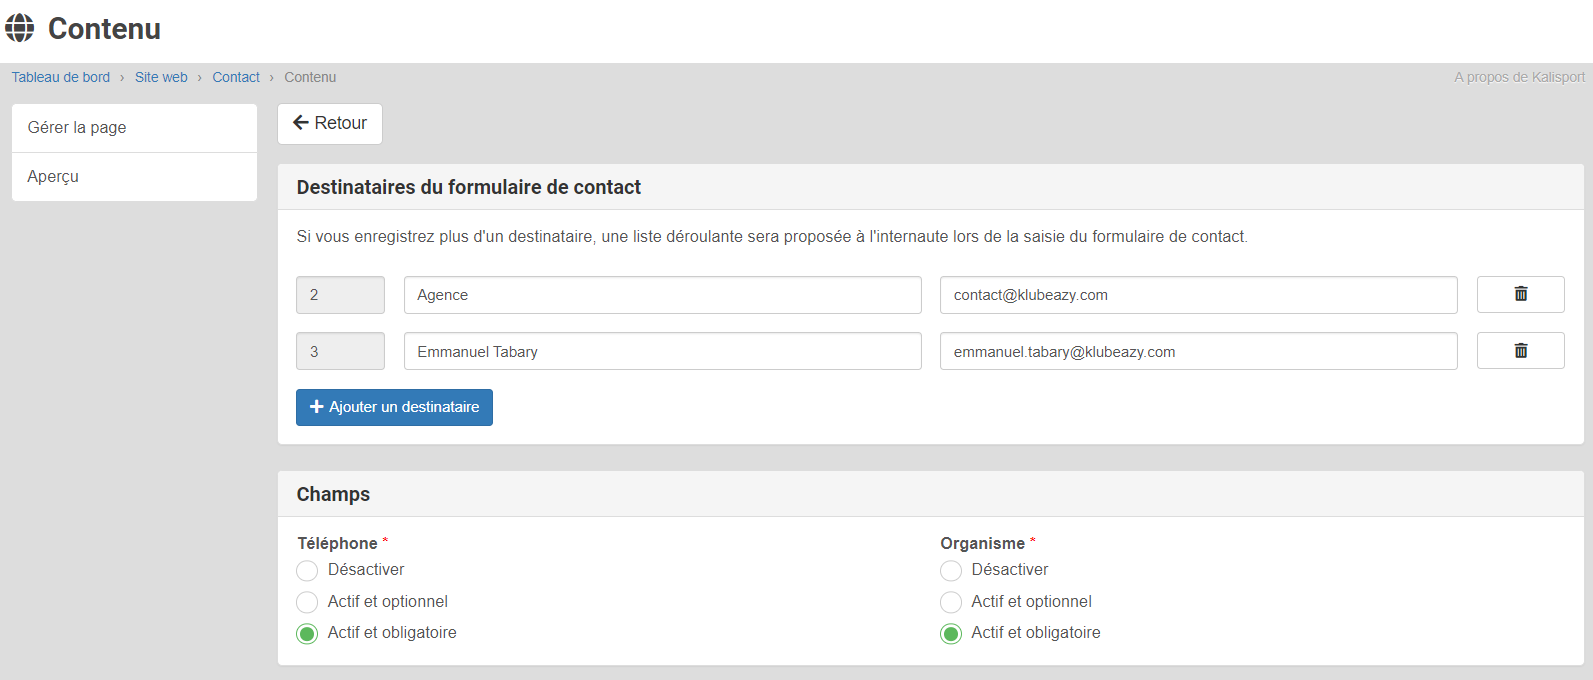The image size is (1593, 680).
Task: Delete the Agence recipient with trash icon
Action: [x=1520, y=294]
